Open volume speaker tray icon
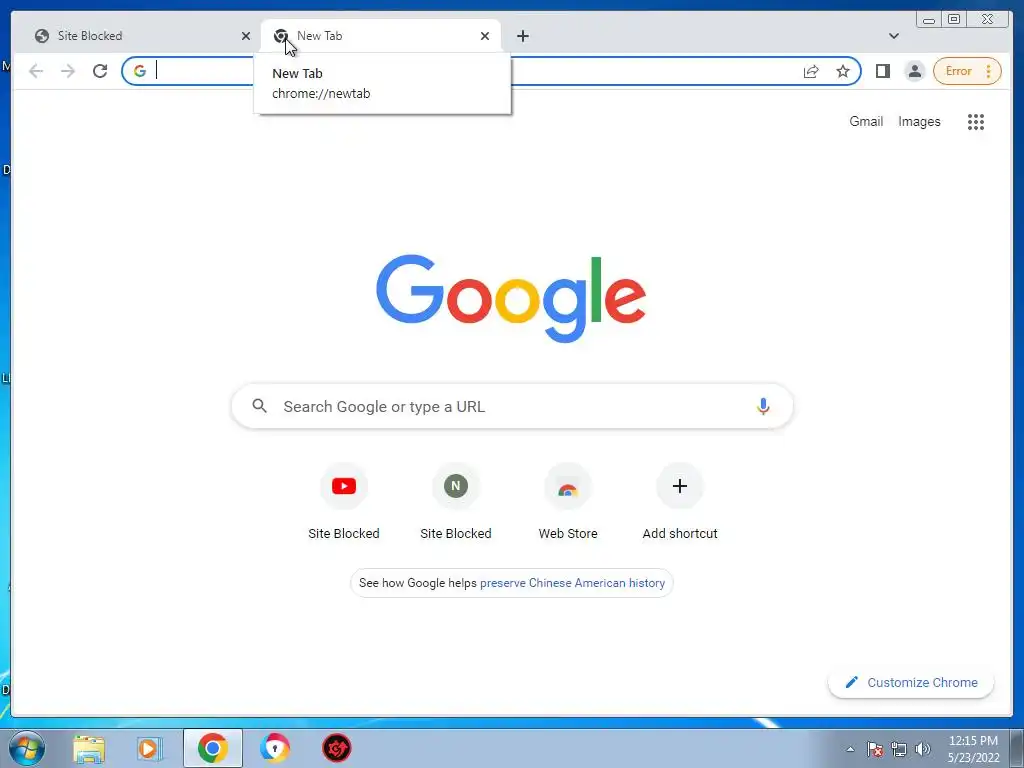1024x768 pixels. pyautogui.click(x=923, y=749)
